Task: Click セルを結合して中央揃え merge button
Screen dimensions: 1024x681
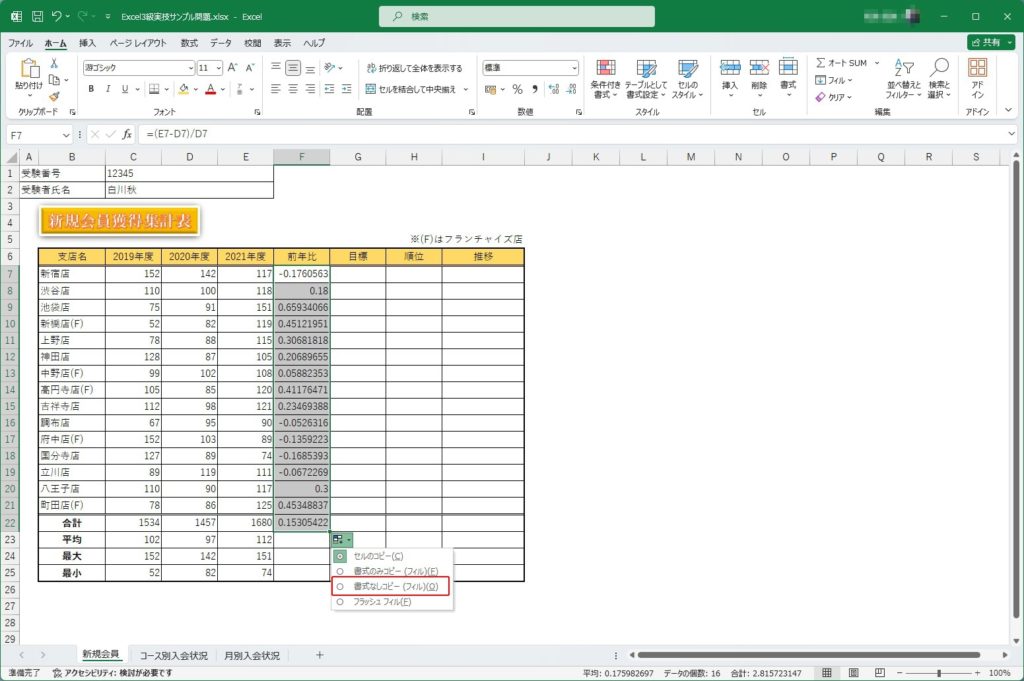Action: [x=417, y=89]
